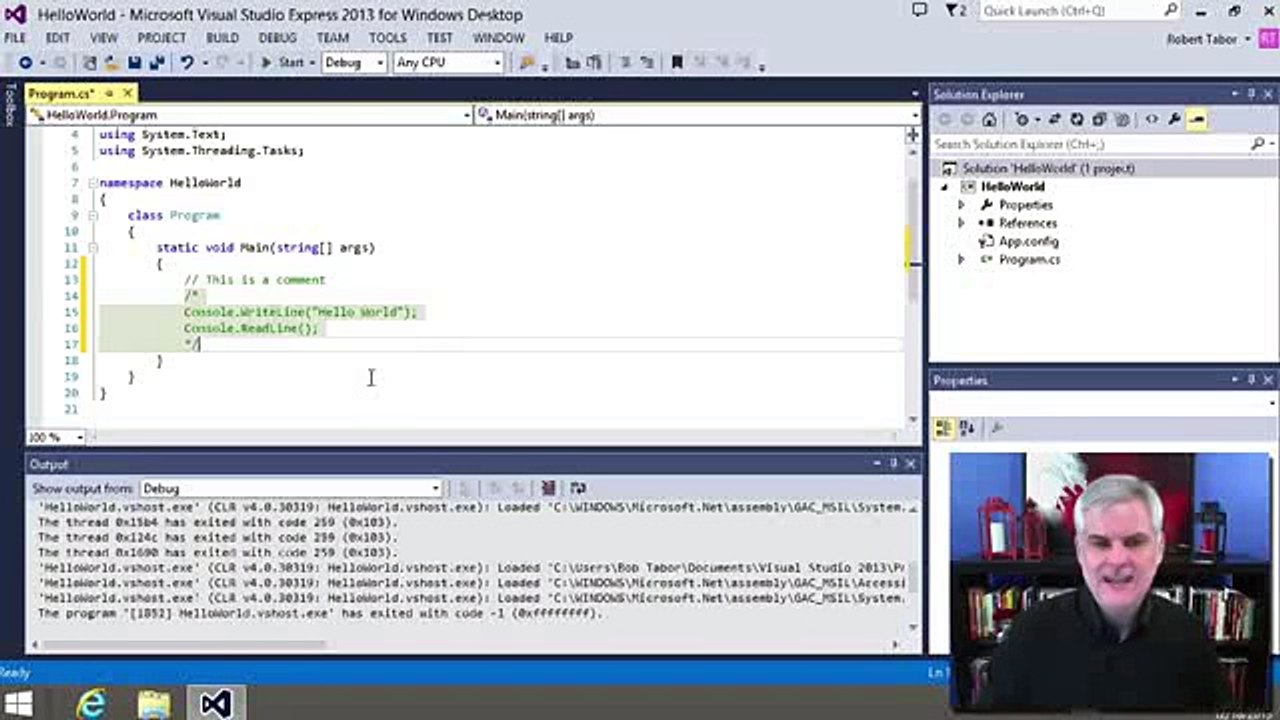Open the FILE menu

pos(15,38)
